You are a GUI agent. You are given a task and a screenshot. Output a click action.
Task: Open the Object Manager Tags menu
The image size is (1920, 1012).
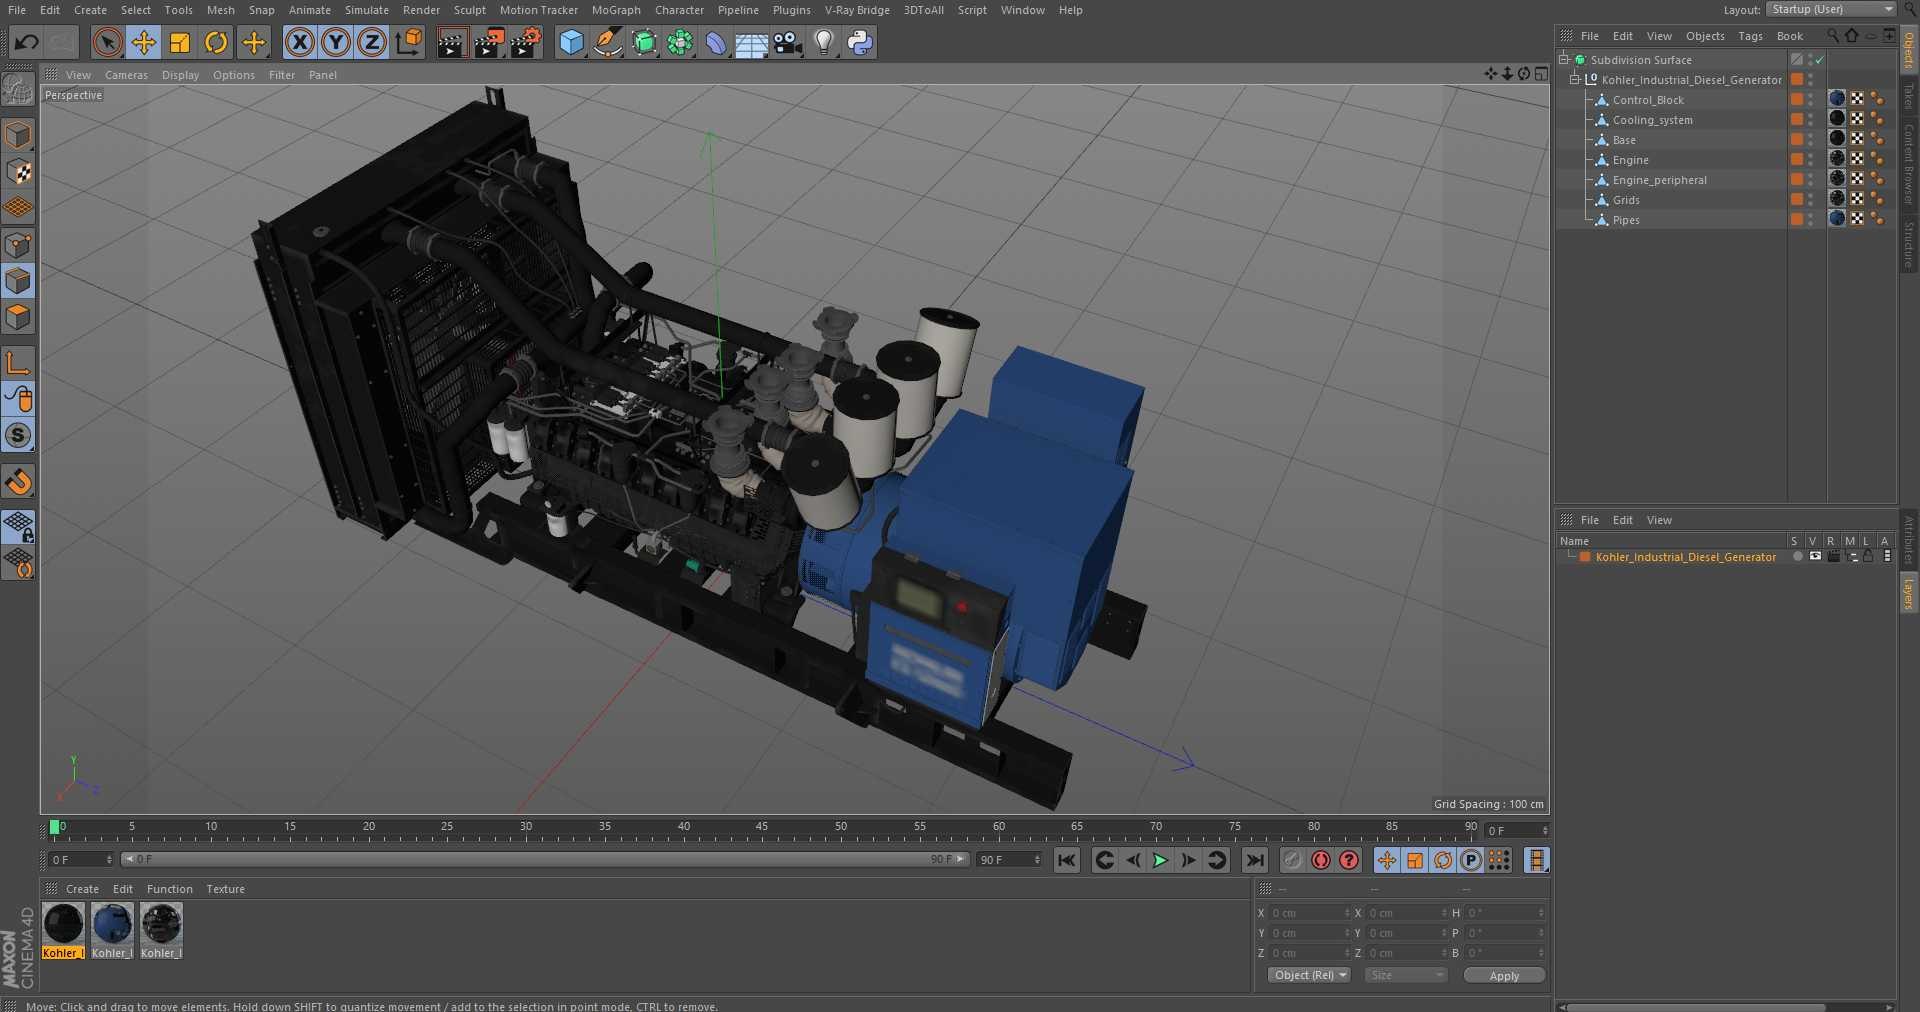pyautogui.click(x=1750, y=36)
